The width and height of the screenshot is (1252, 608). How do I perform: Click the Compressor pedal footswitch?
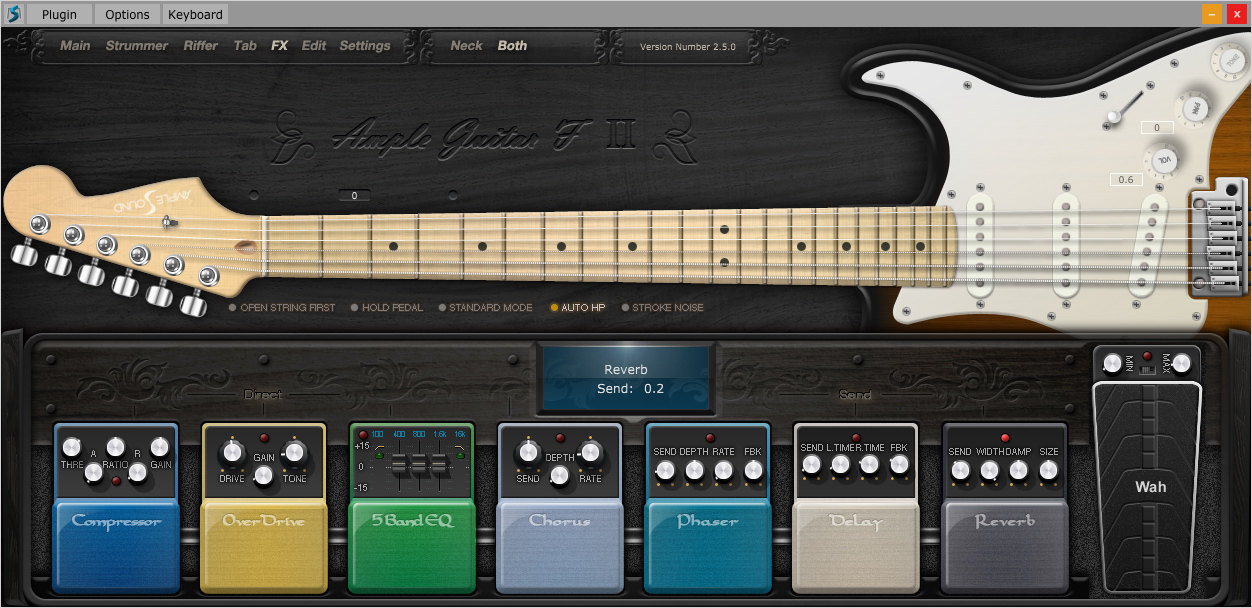point(116,545)
